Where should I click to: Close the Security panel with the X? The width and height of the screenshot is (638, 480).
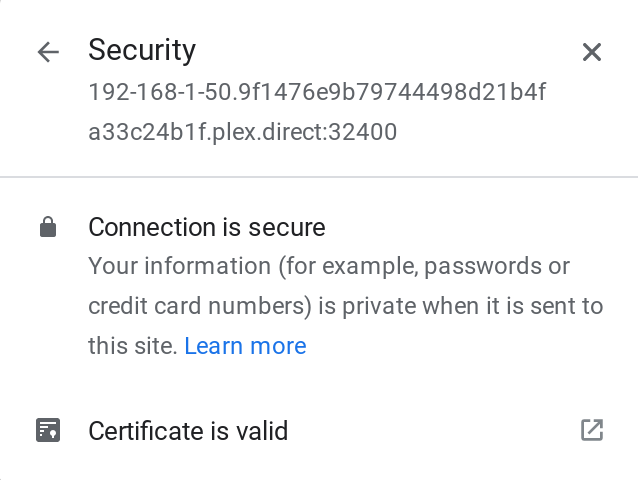click(592, 53)
